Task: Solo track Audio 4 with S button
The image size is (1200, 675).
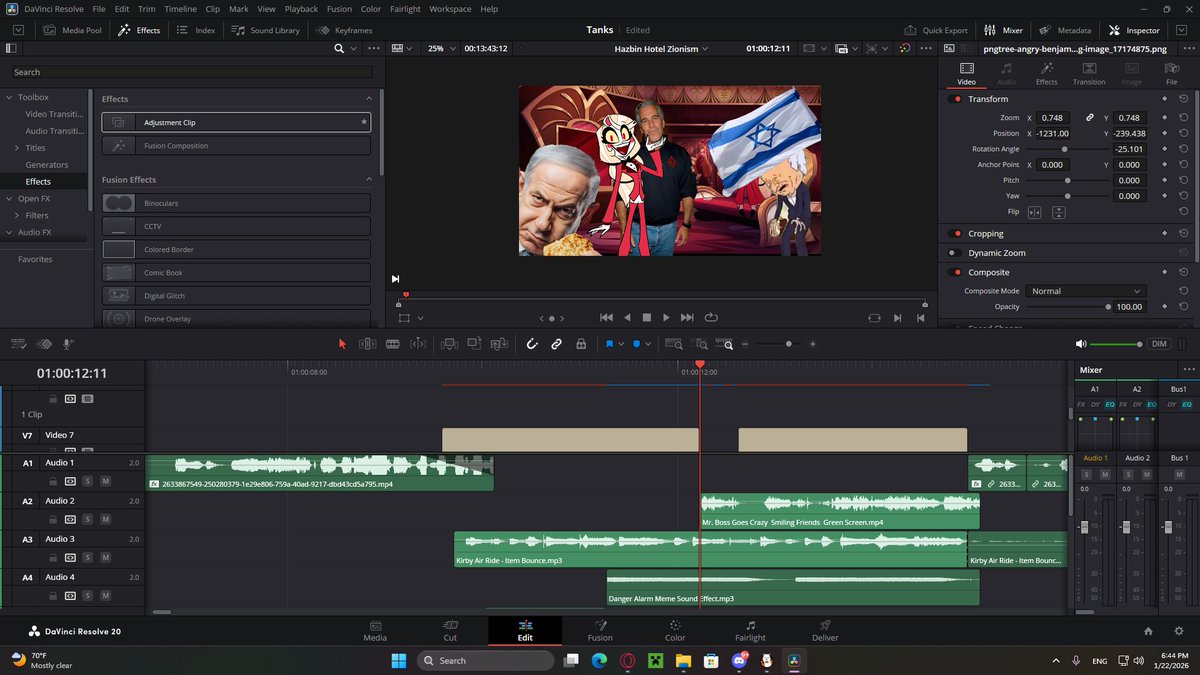Action: click(88, 596)
